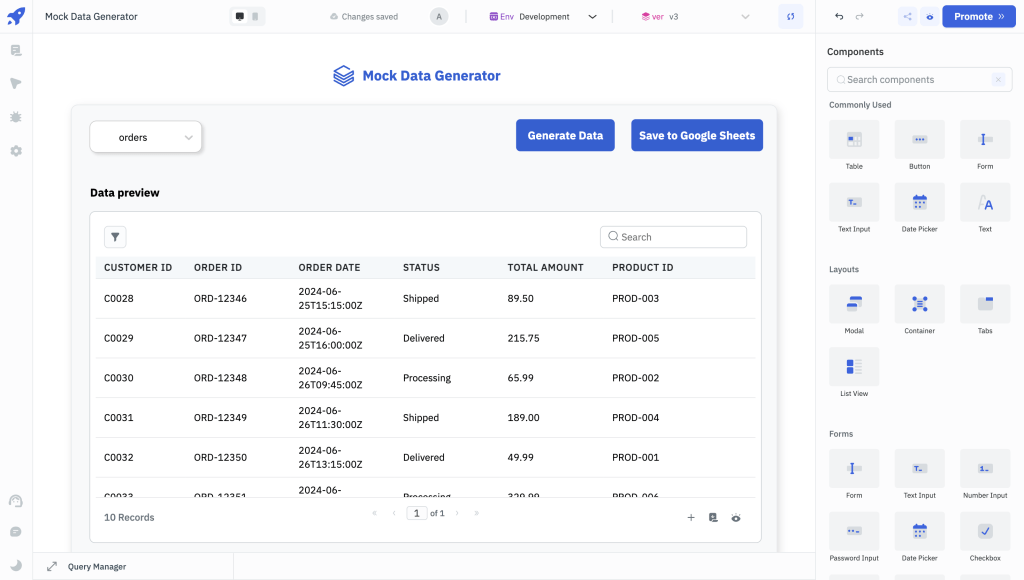
Task: Open the Pages panel in the left sidebar
Action: (15, 50)
